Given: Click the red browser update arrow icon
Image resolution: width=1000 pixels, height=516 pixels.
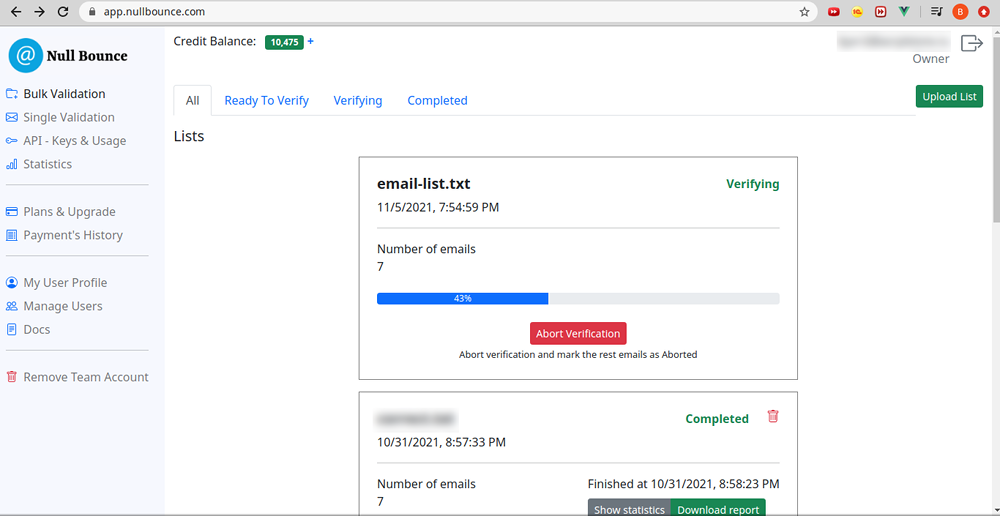Looking at the screenshot, I should [x=983, y=11].
